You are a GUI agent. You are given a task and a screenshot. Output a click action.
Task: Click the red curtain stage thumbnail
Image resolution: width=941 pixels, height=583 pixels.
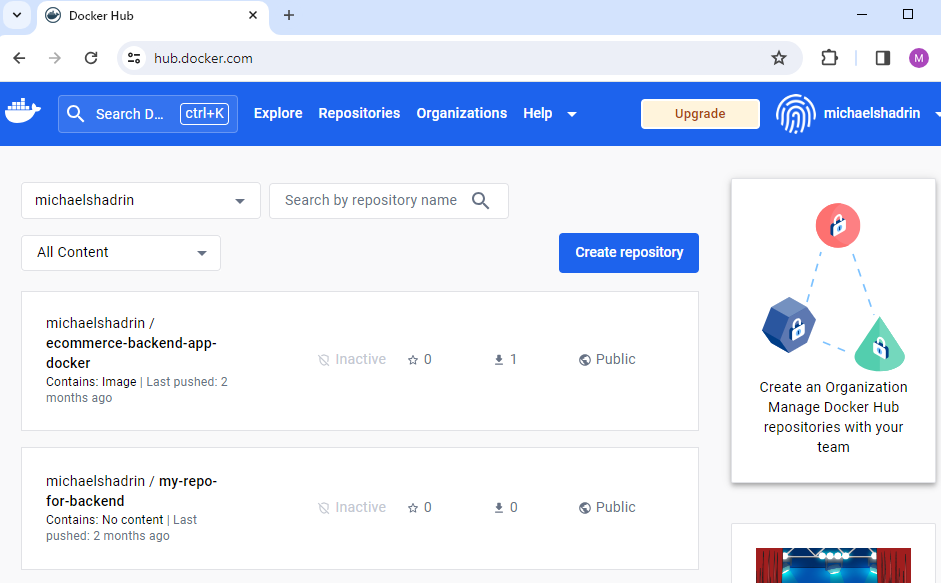click(x=833, y=565)
